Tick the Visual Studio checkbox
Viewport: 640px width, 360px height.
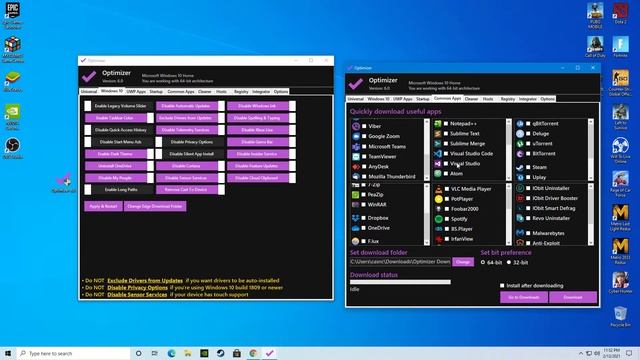pos(446,164)
